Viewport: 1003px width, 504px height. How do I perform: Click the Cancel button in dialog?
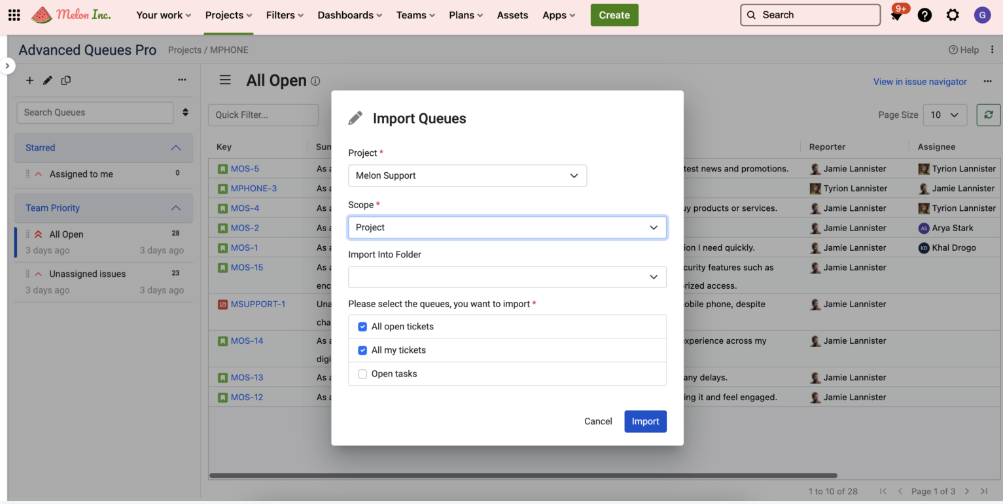598,421
